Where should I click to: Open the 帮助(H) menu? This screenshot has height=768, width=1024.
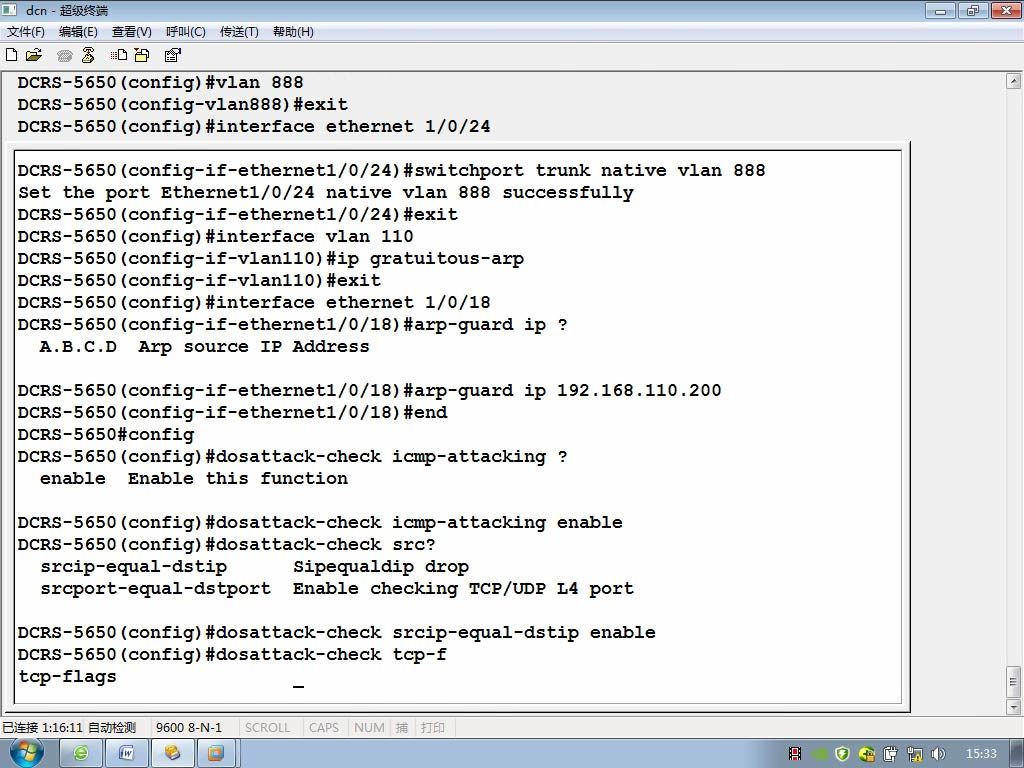(293, 31)
